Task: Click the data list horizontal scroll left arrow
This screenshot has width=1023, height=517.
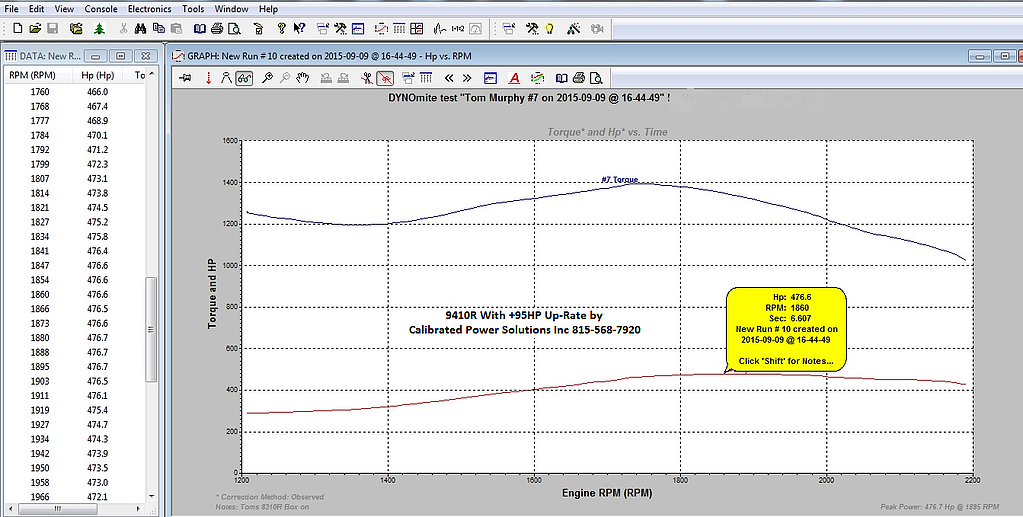Action: click(9, 508)
